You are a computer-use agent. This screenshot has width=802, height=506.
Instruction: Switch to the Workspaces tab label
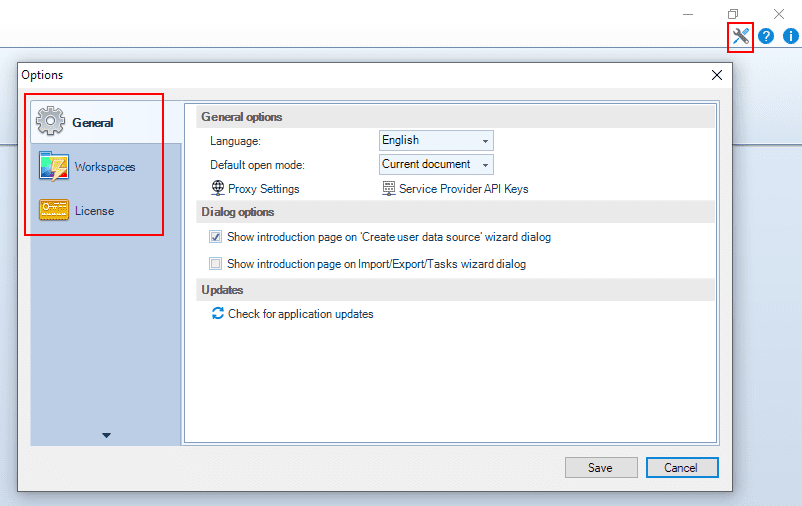coord(104,167)
